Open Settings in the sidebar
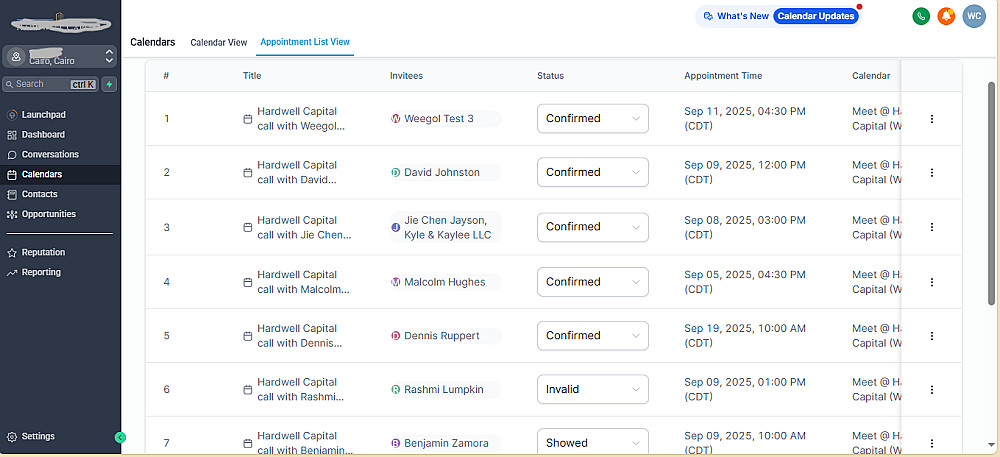 [38, 436]
